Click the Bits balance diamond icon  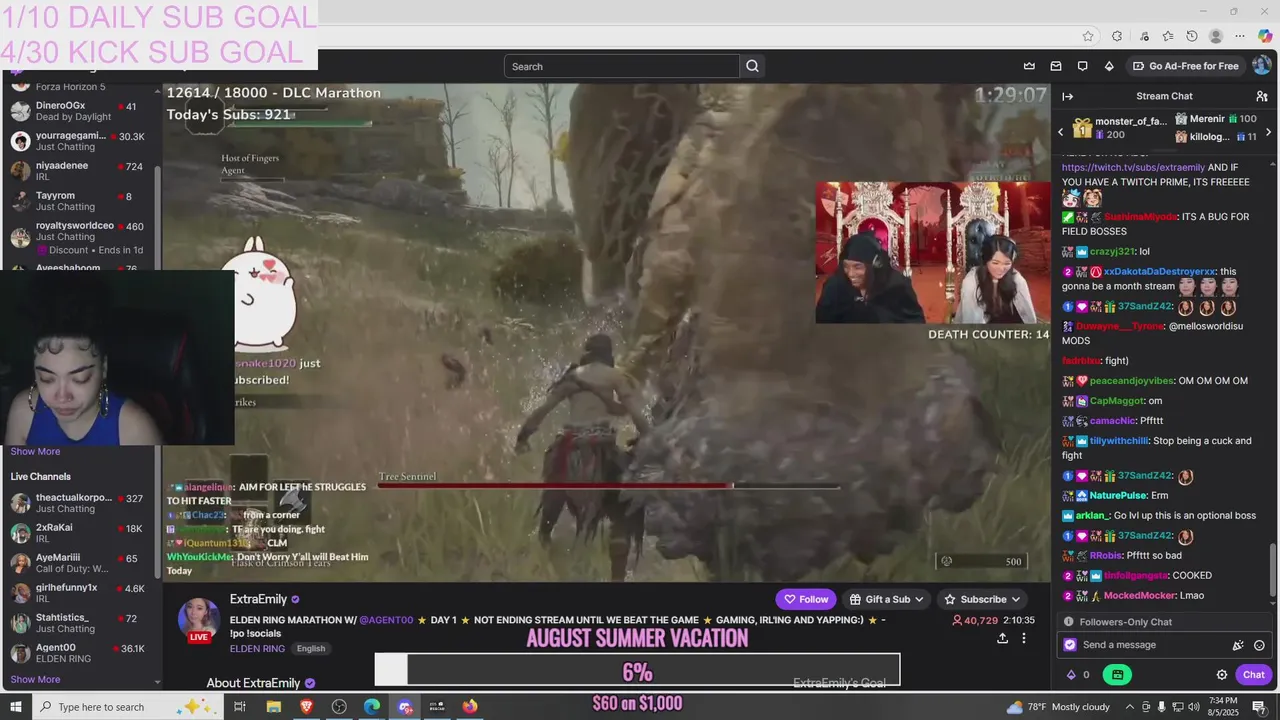[1072, 675]
